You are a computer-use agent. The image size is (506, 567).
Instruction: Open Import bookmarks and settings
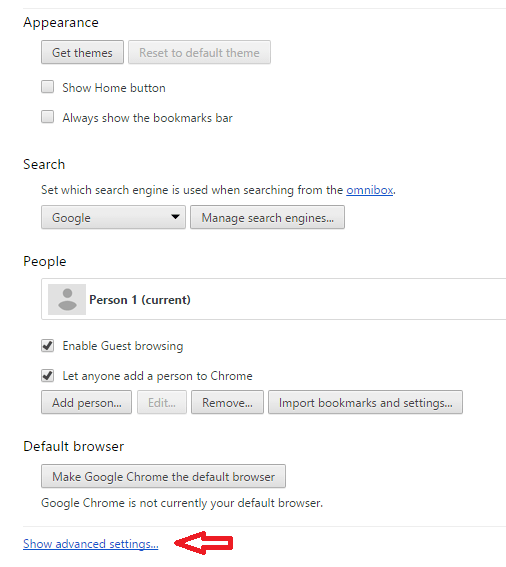(x=365, y=402)
